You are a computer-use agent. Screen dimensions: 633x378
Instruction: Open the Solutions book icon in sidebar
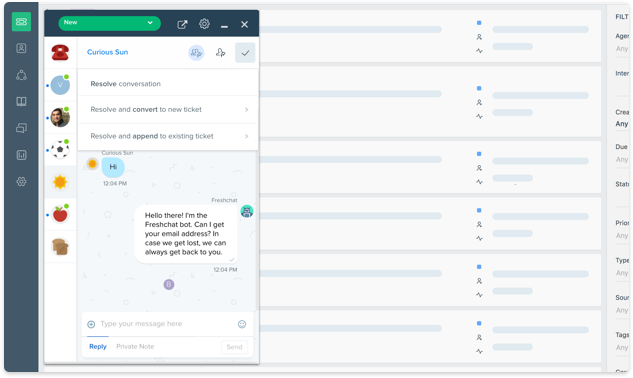21,101
